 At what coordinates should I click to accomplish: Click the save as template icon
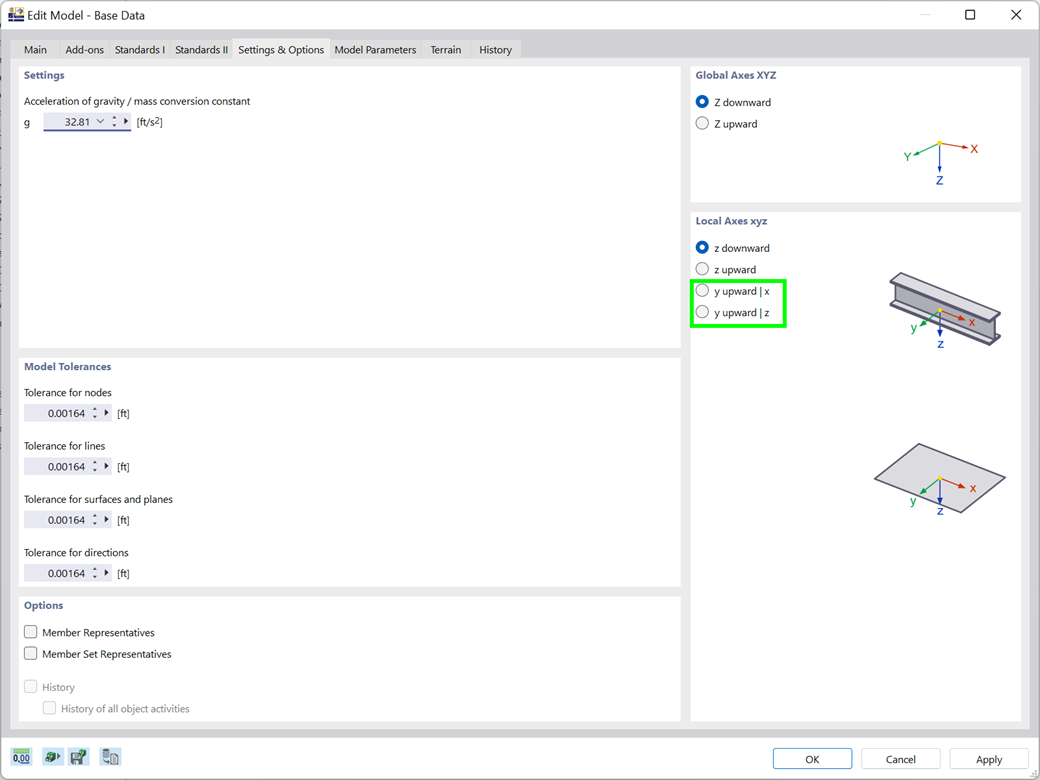click(79, 757)
